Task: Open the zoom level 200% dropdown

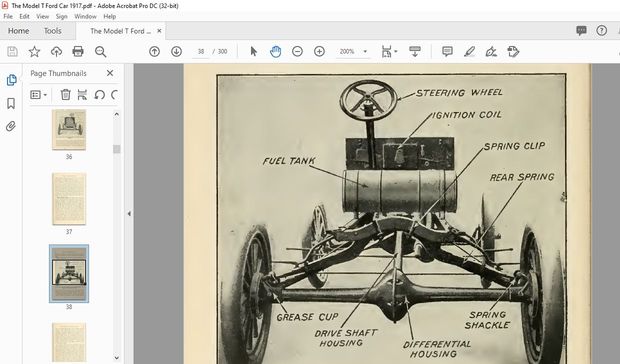Action: tap(365, 51)
